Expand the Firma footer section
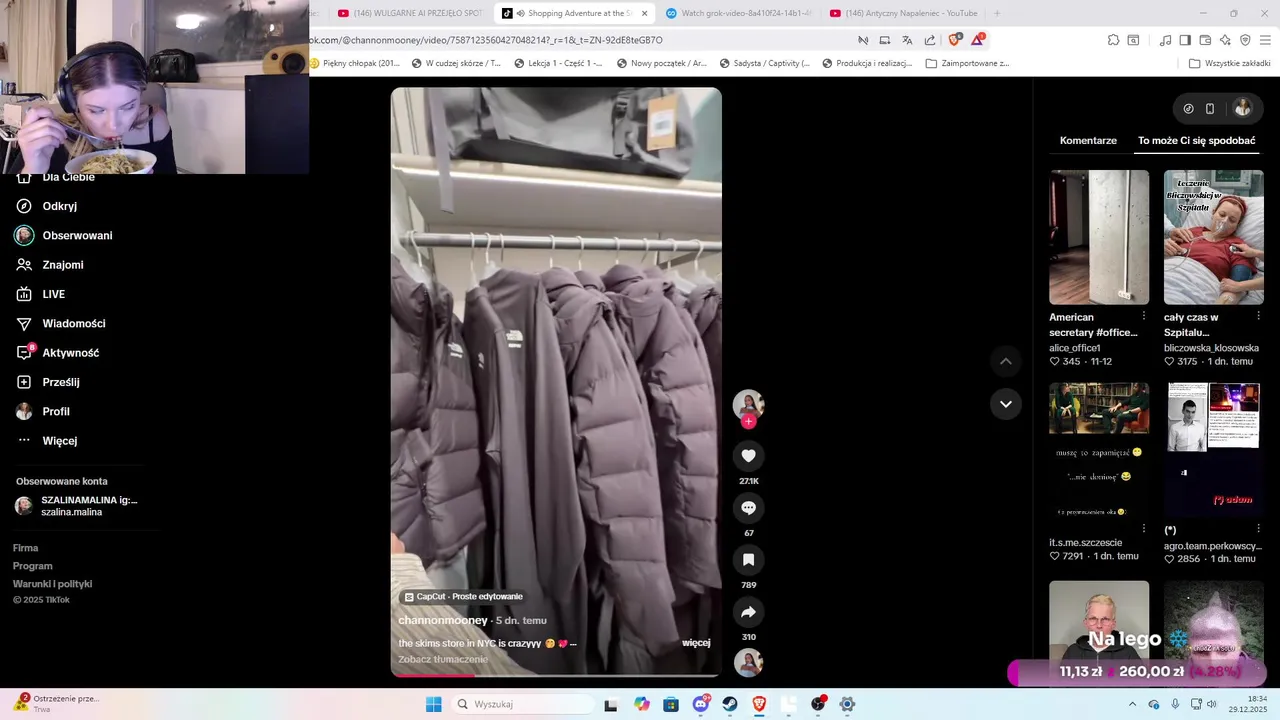1280x720 pixels. coord(26,548)
